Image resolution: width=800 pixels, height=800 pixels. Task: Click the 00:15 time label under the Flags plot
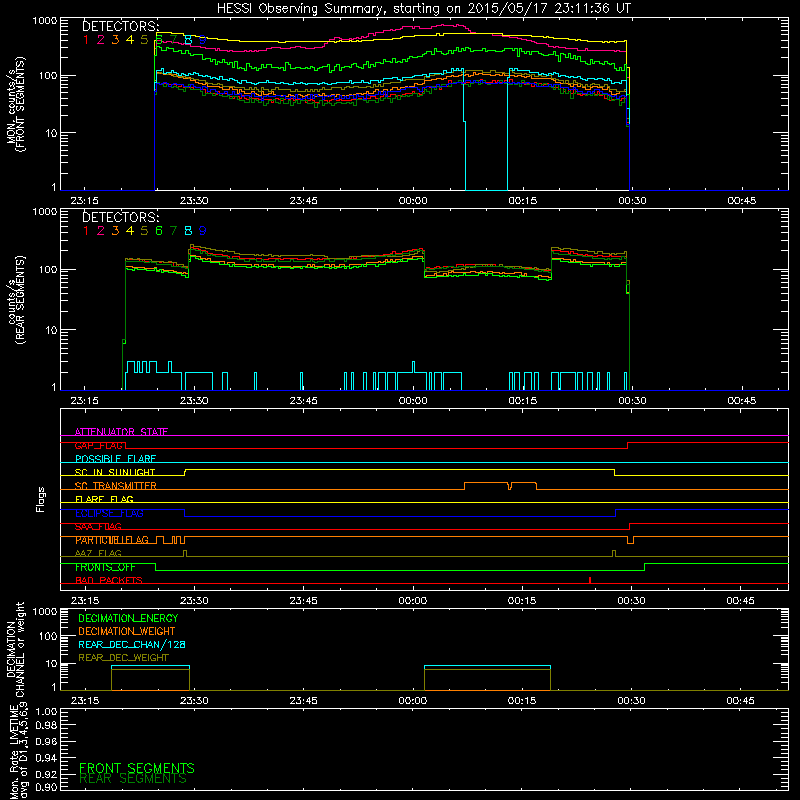522,601
